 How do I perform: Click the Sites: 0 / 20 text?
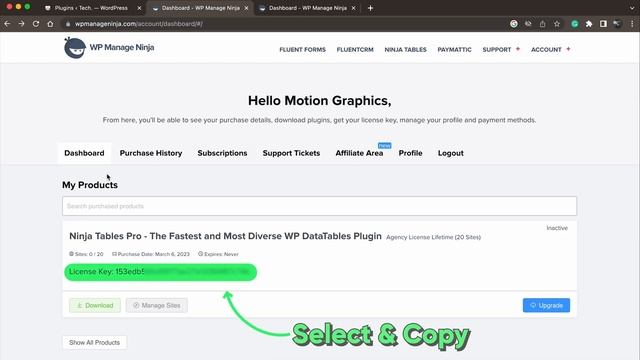86,254
